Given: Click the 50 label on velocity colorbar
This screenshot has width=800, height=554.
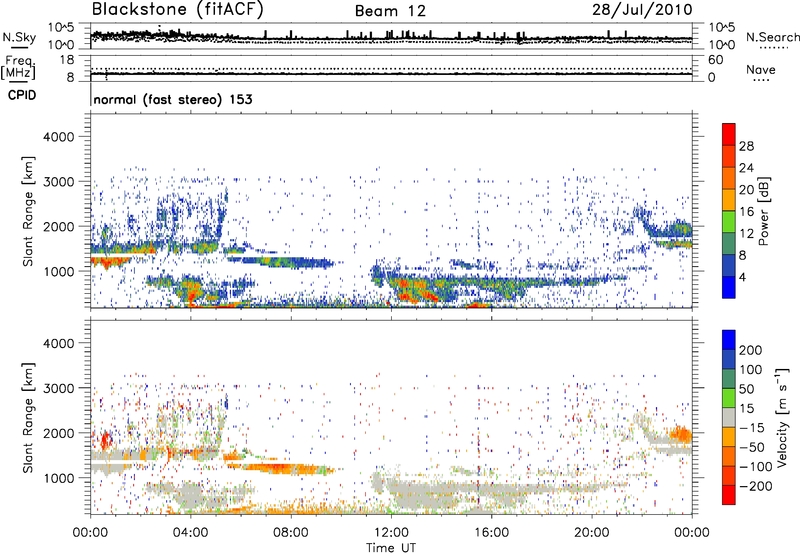Looking at the screenshot, I should (746, 389).
